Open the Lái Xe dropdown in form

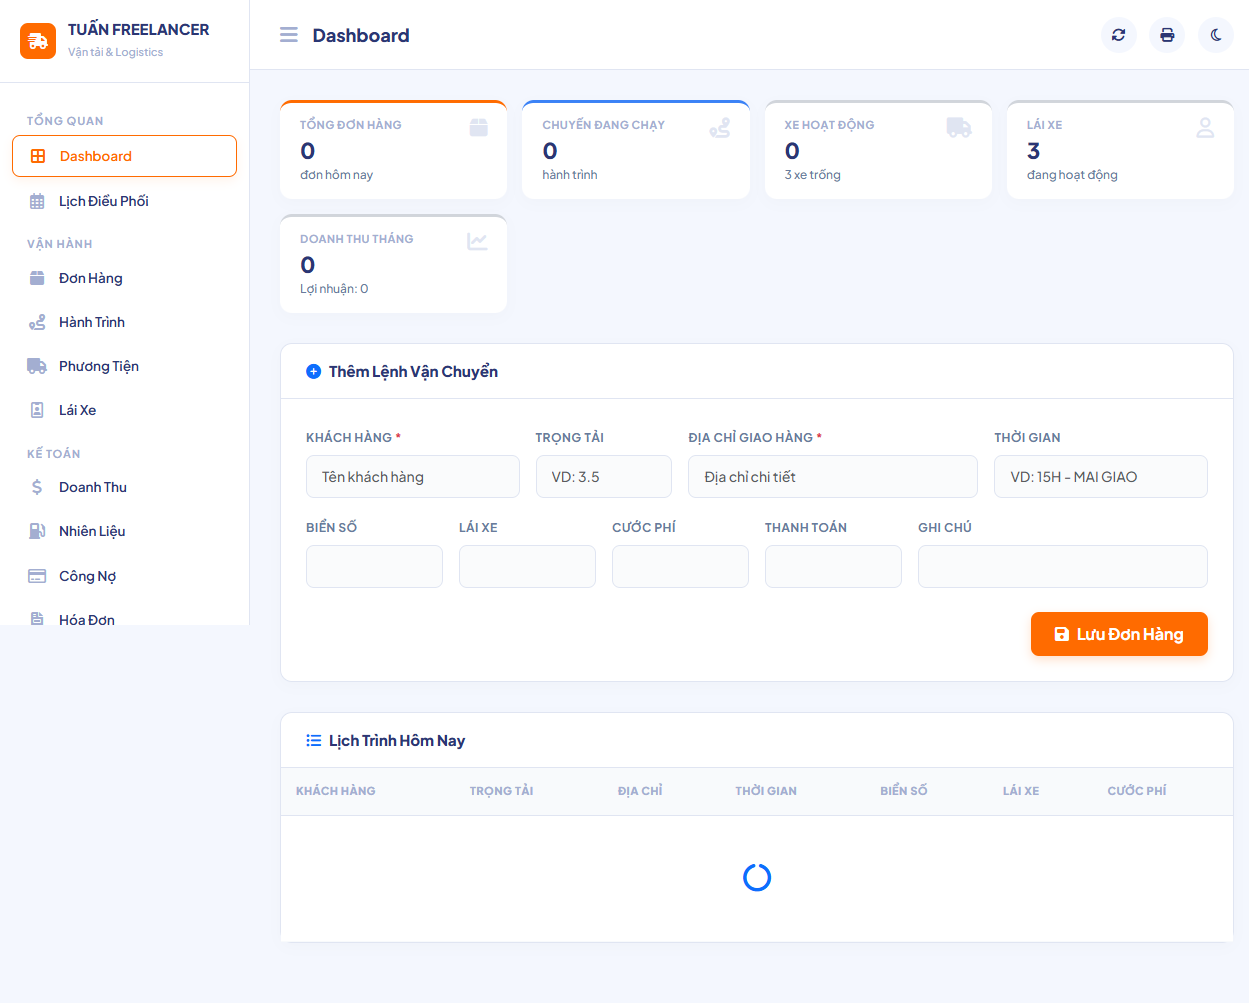pyautogui.click(x=527, y=566)
